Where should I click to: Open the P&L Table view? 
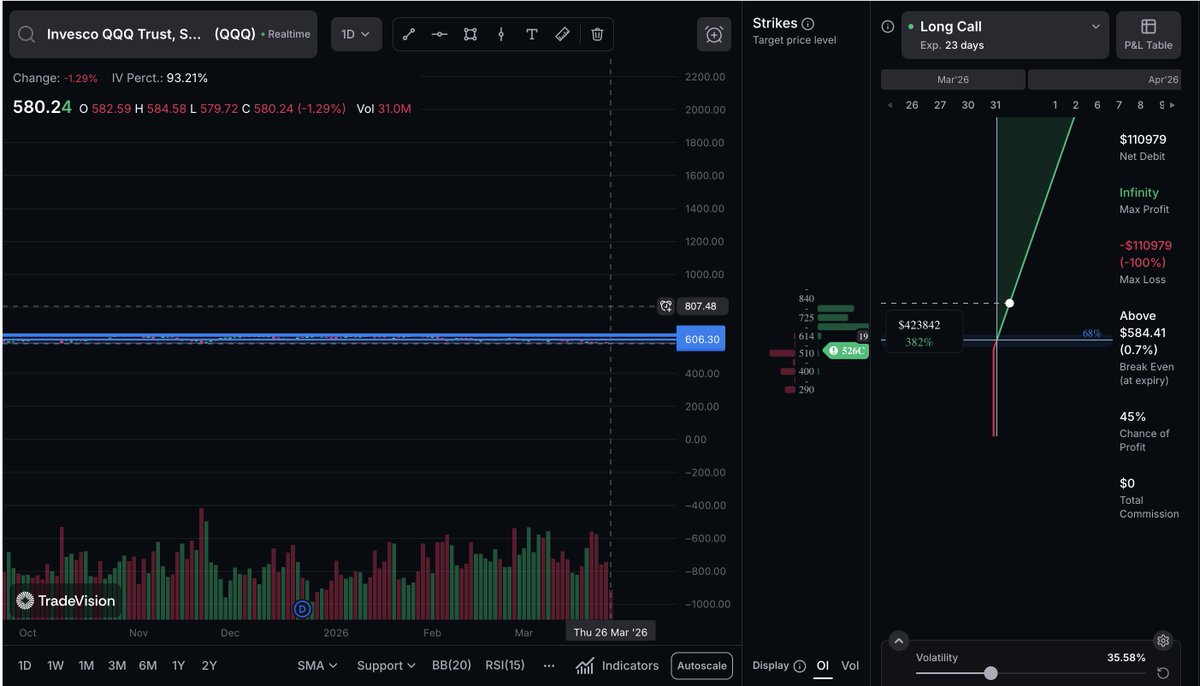(x=1148, y=35)
